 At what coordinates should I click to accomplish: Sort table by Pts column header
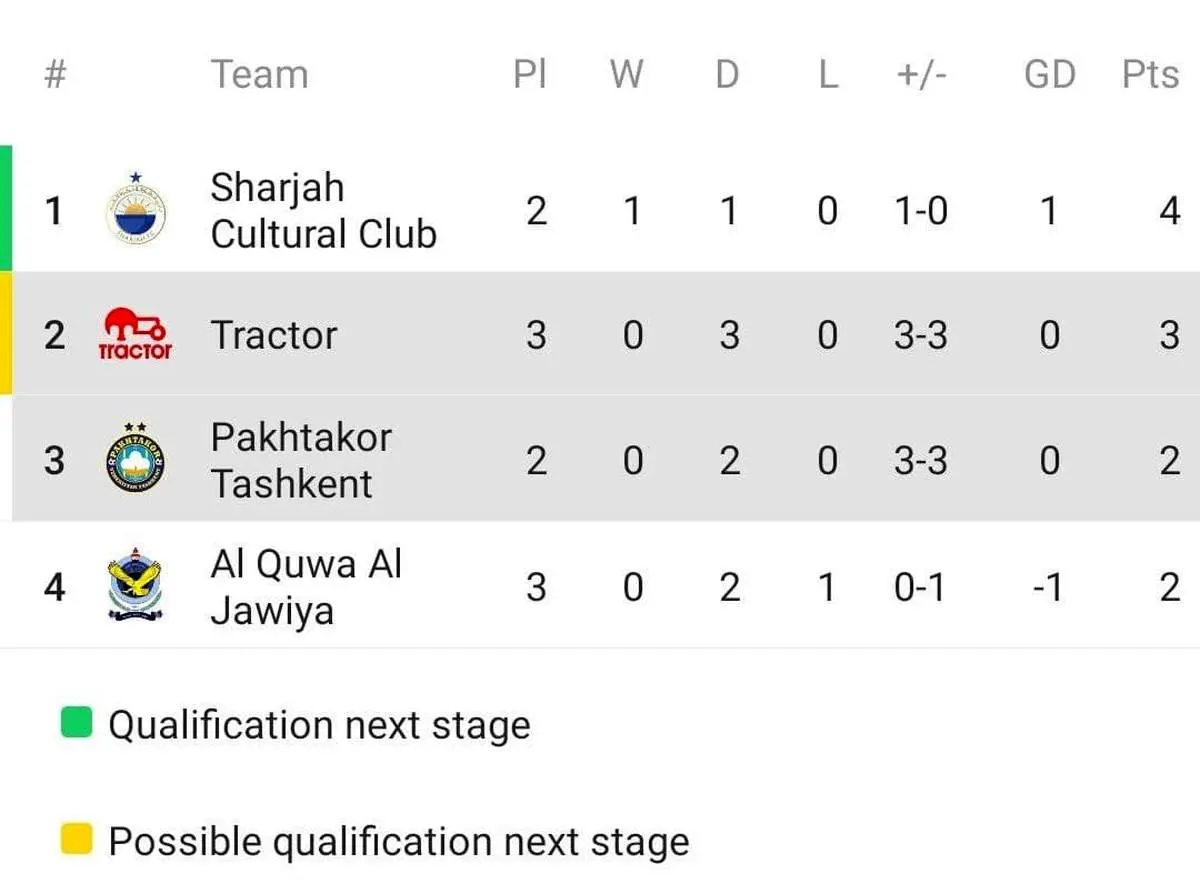(1150, 74)
